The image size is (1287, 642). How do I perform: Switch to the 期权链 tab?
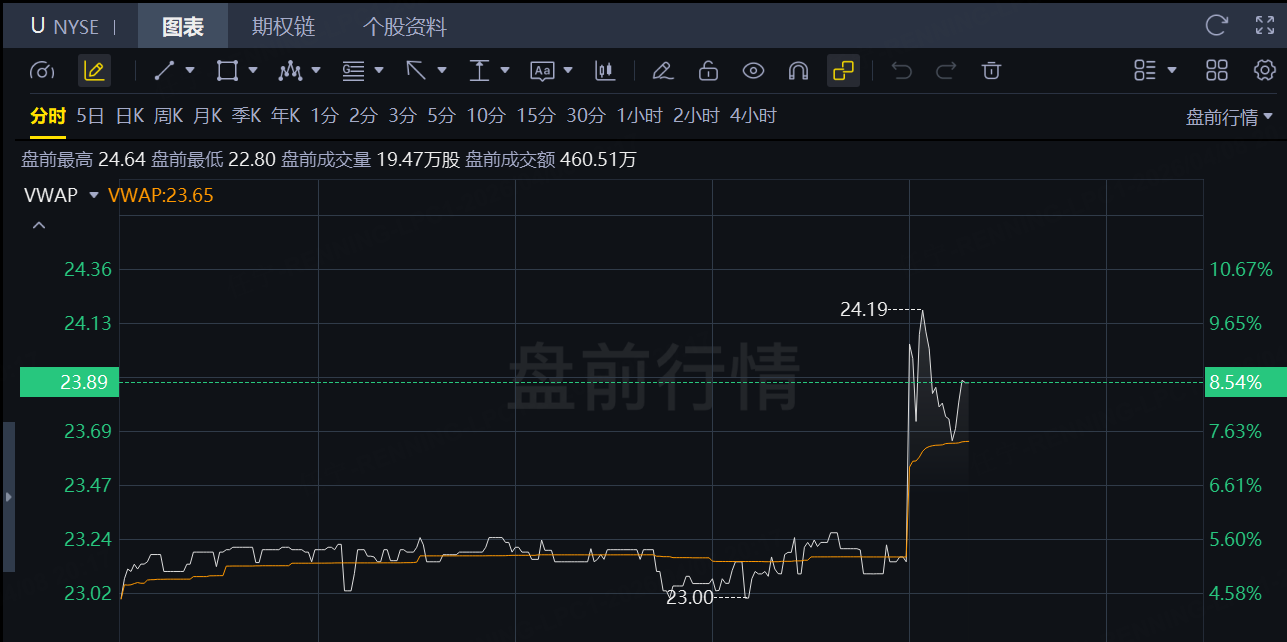283,26
